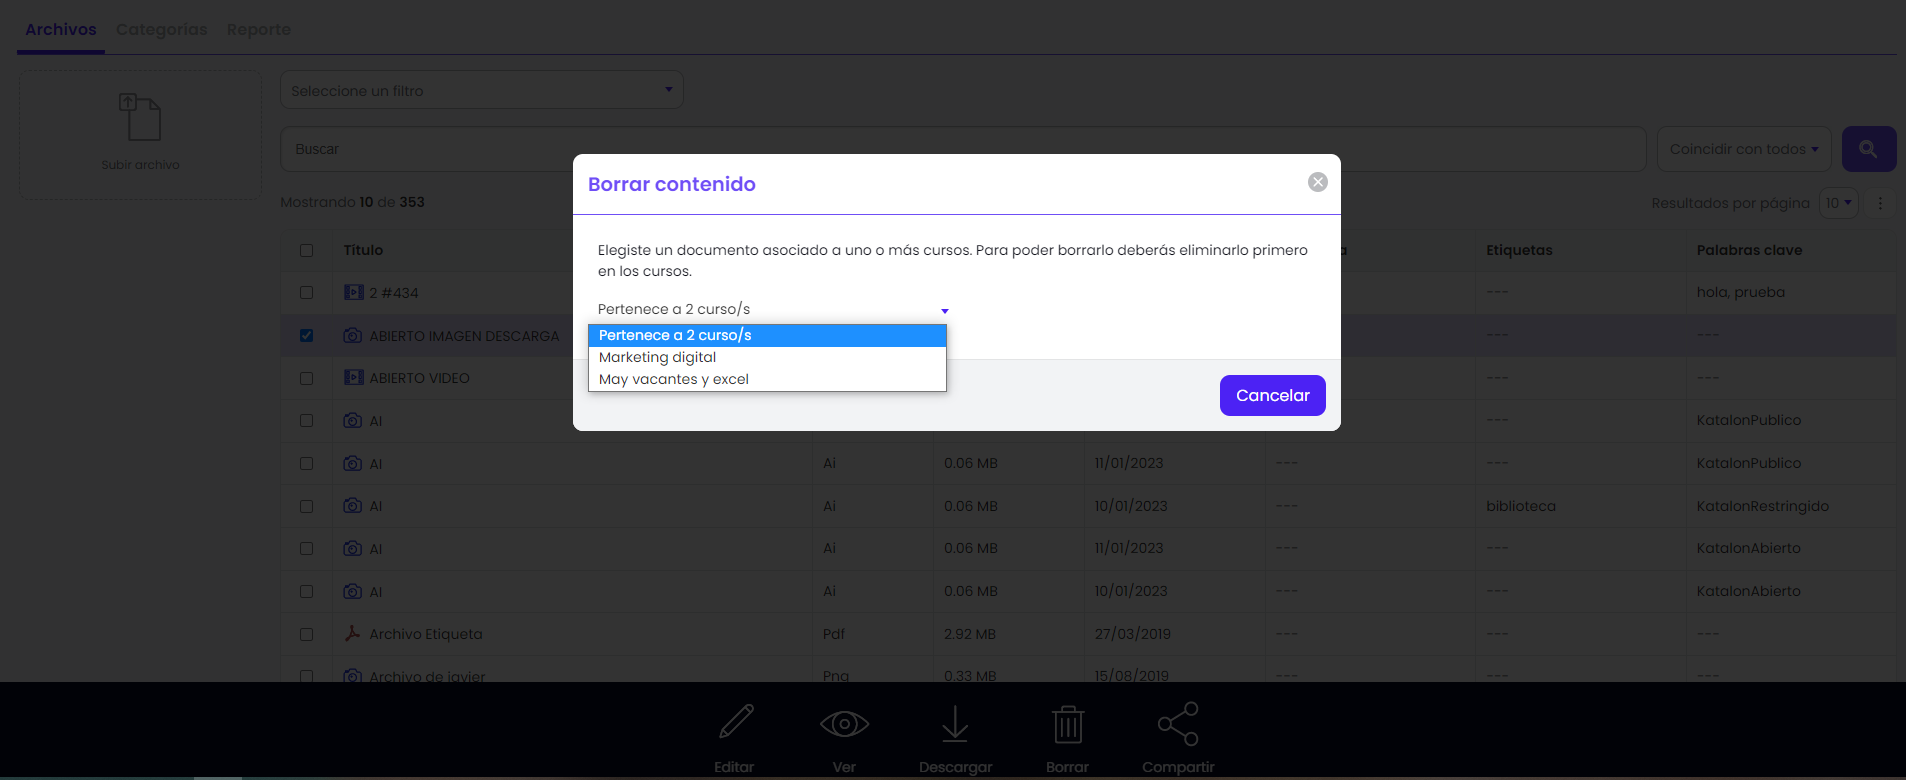
Task: Open the three-dot options menu near results
Action: click(x=1880, y=203)
